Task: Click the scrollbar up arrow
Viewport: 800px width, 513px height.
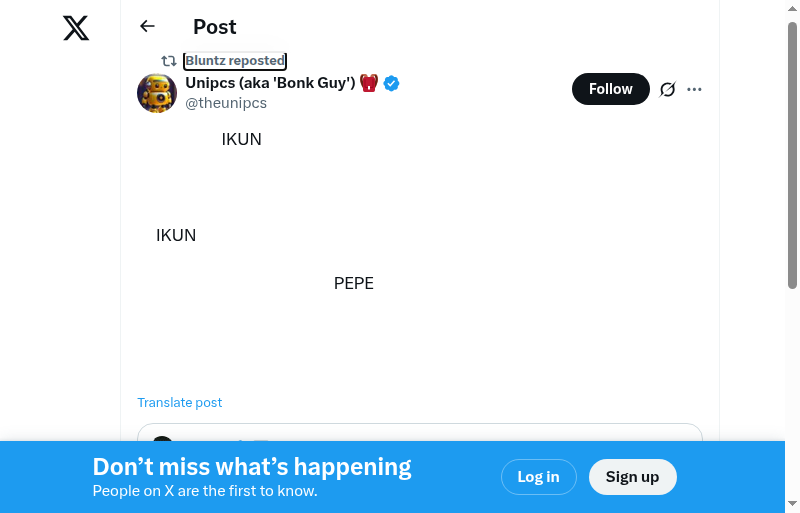Action: pos(792,9)
